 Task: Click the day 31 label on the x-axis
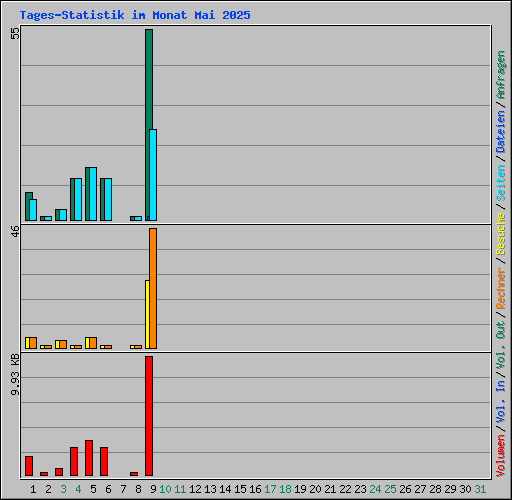coord(480,489)
